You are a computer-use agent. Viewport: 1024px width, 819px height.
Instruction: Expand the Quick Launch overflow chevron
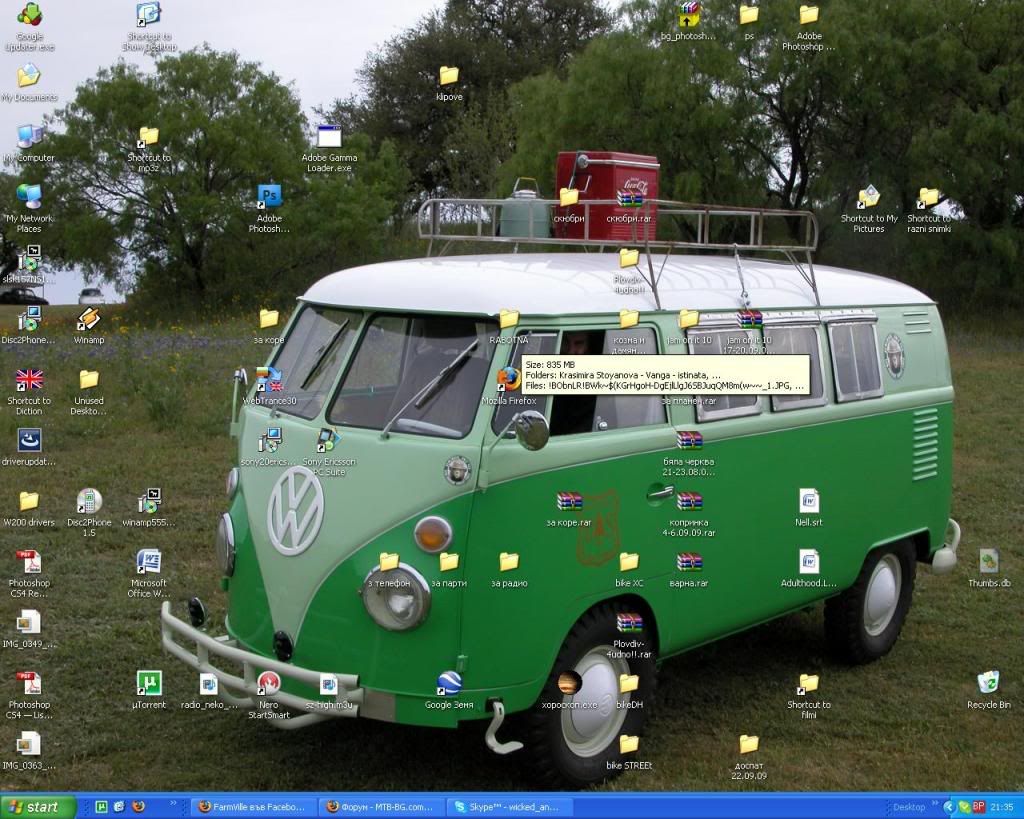pyautogui.click(x=173, y=804)
